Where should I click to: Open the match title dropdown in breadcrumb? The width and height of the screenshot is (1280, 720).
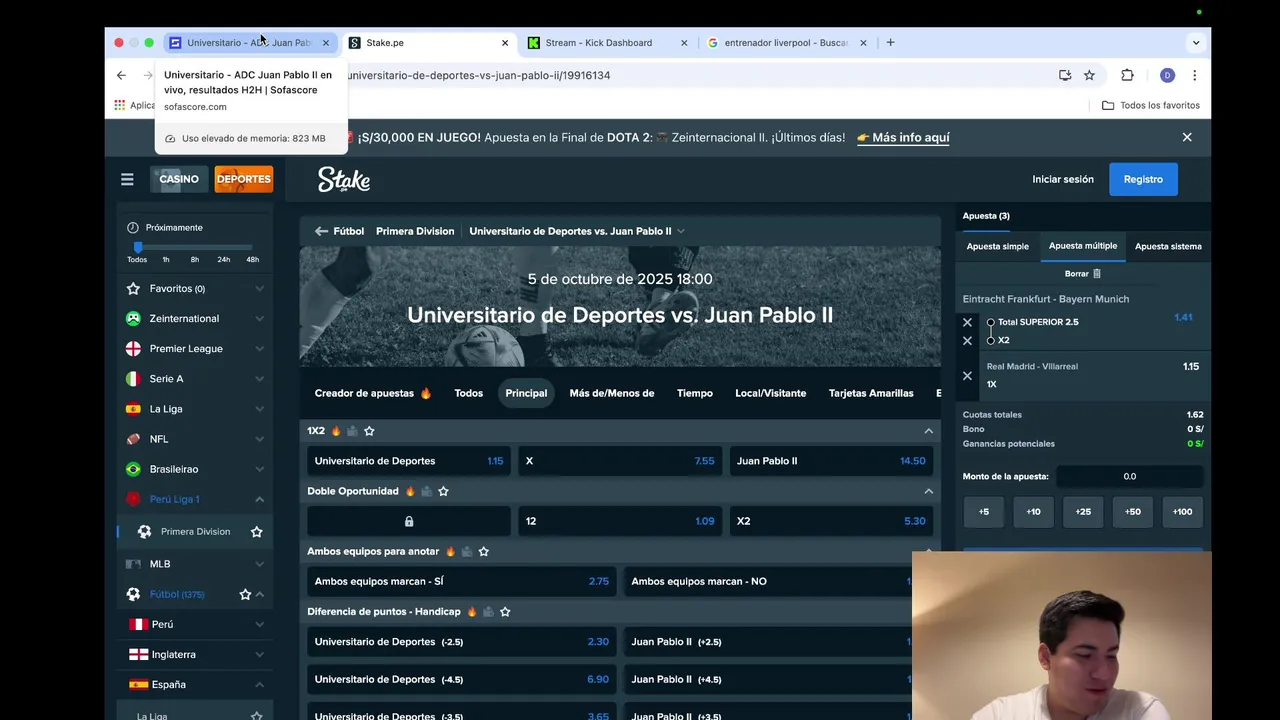click(x=681, y=231)
